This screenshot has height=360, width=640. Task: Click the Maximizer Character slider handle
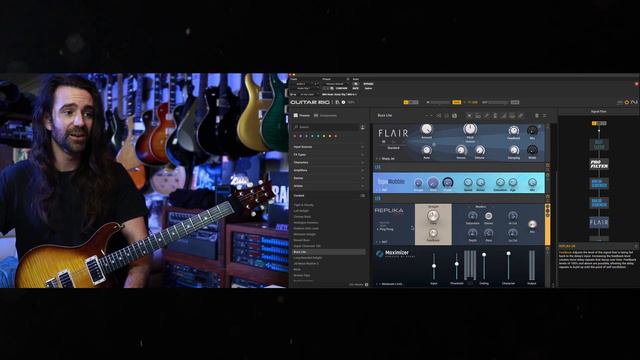point(508,253)
